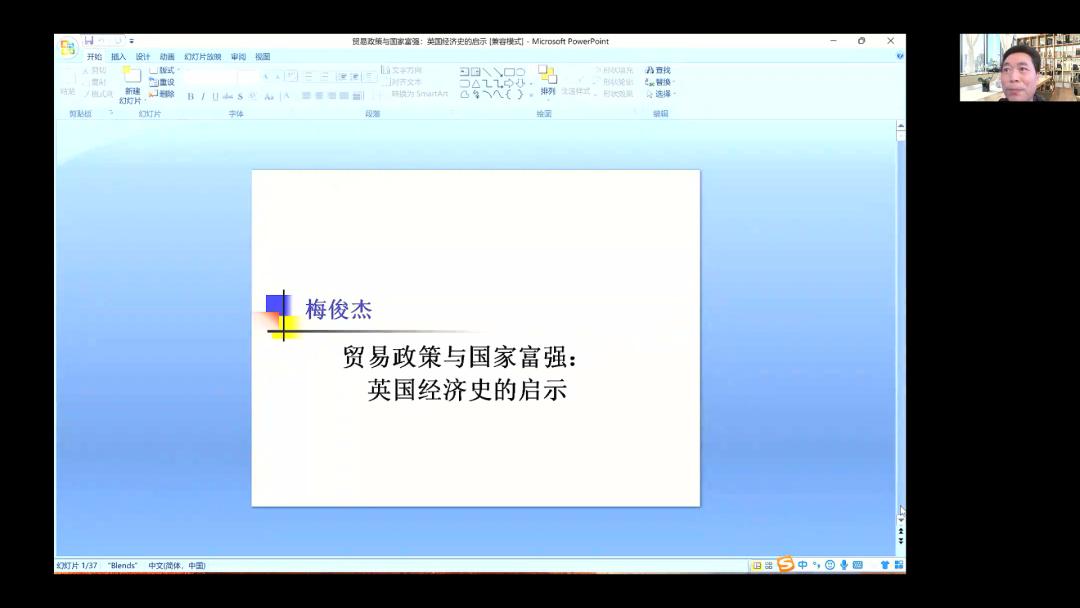Click the "Blends" theme name in status bar

point(123,565)
